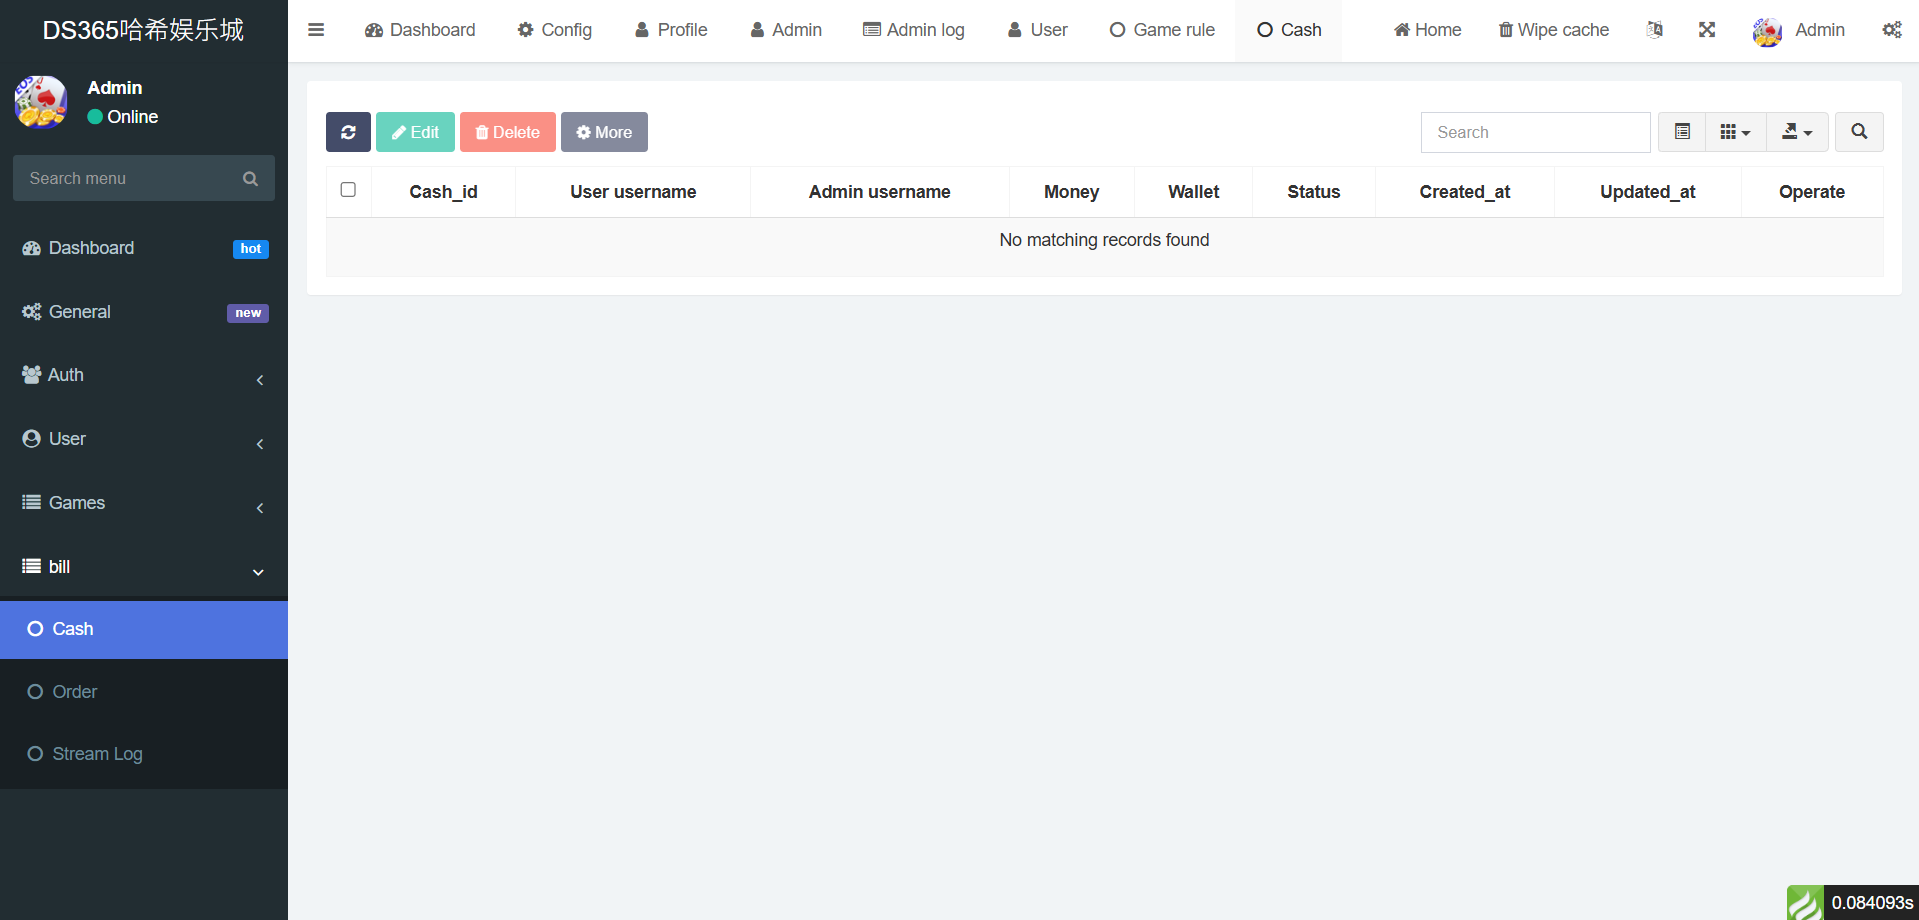The height and width of the screenshot is (920, 1919).
Task: Expand the User sidebar menu
Action: click(144, 439)
